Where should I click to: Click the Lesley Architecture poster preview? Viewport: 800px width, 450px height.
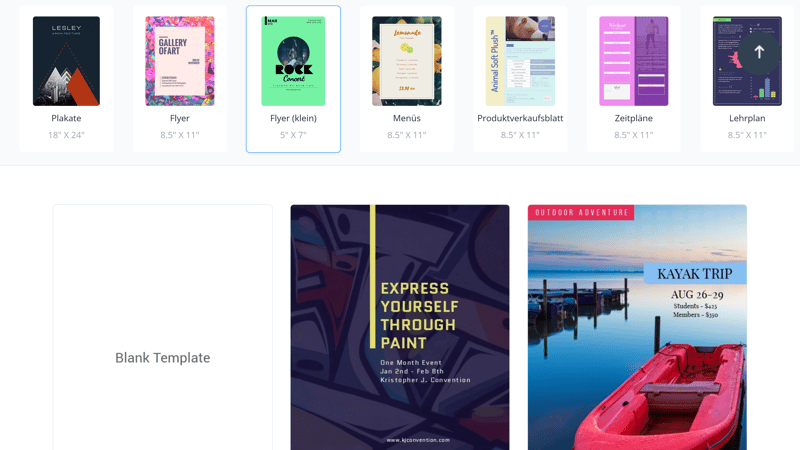[x=66, y=61]
